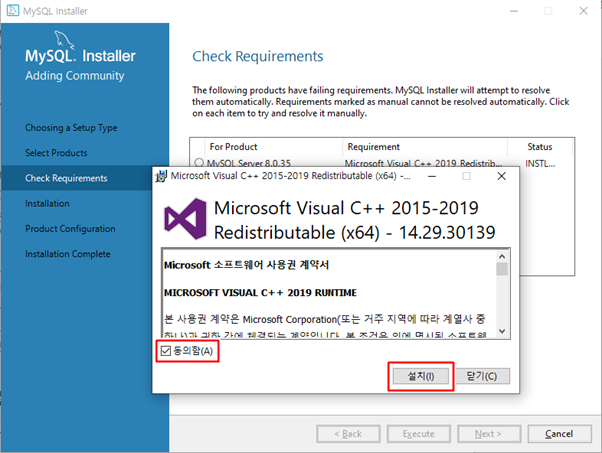Click the Requirement column header

click(x=374, y=147)
